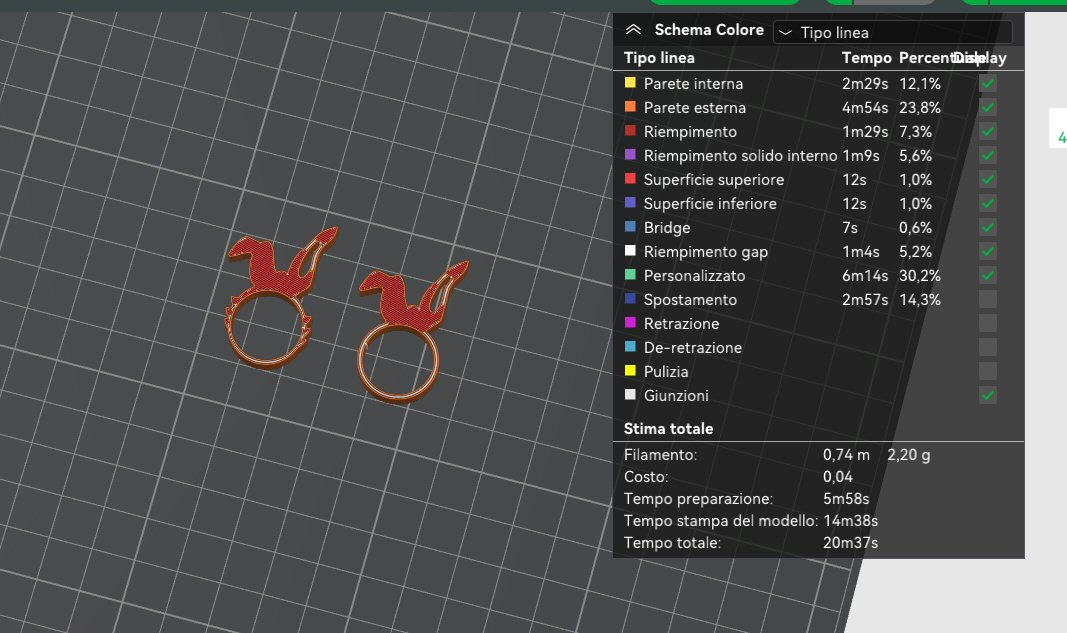This screenshot has width=1067, height=633.
Task: Toggle Giunzioni display checkbox
Action: click(988, 395)
